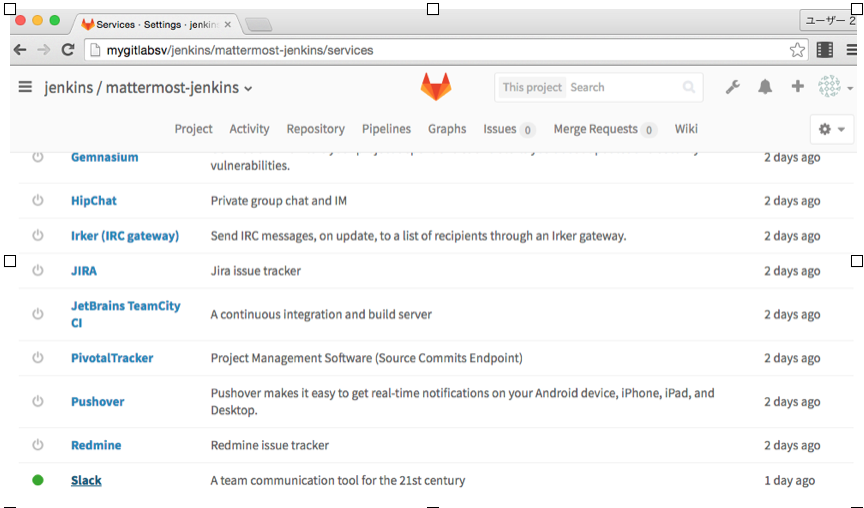Open the Pushover service link

pyautogui.click(x=98, y=401)
